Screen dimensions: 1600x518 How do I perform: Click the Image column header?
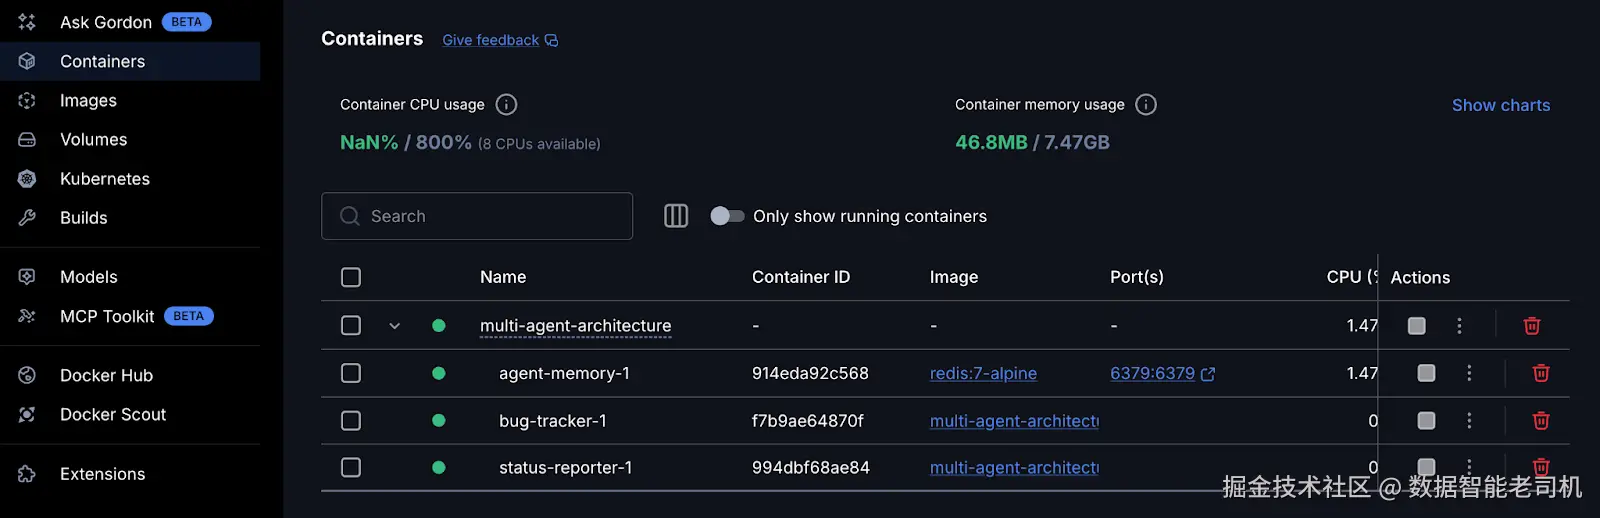[954, 277]
